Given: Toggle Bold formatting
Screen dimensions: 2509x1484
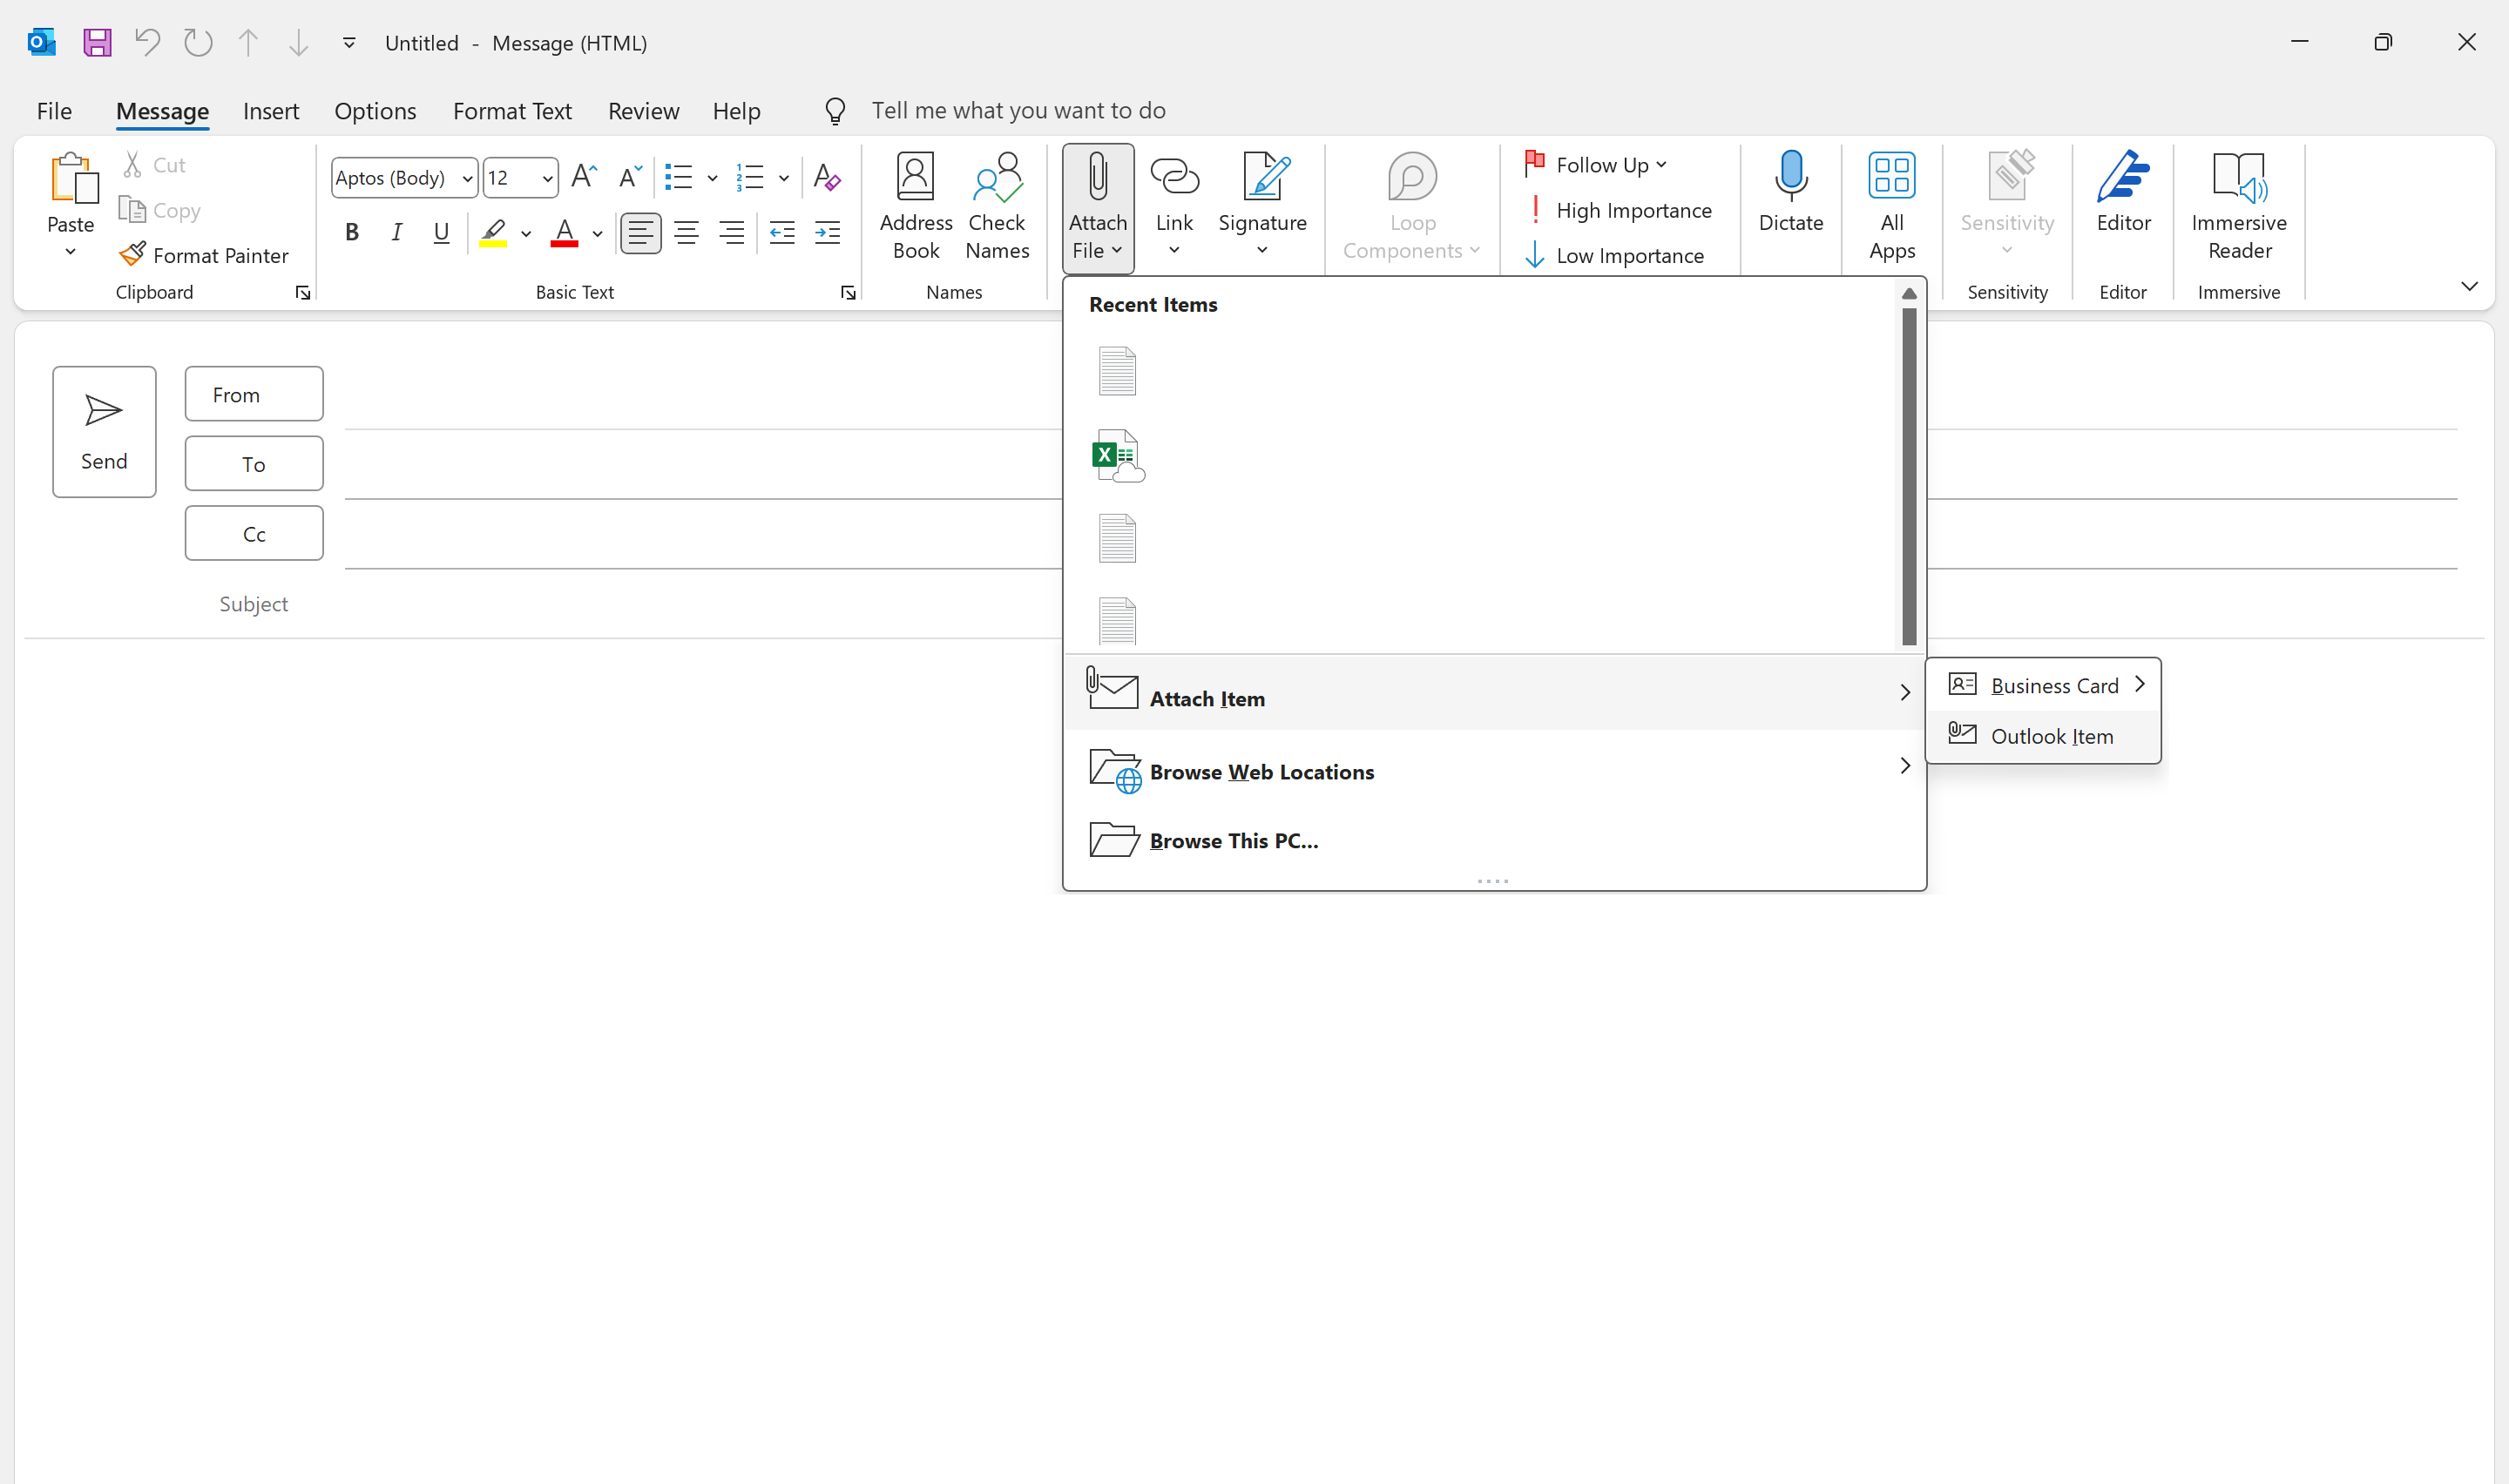Looking at the screenshot, I should click(x=352, y=232).
